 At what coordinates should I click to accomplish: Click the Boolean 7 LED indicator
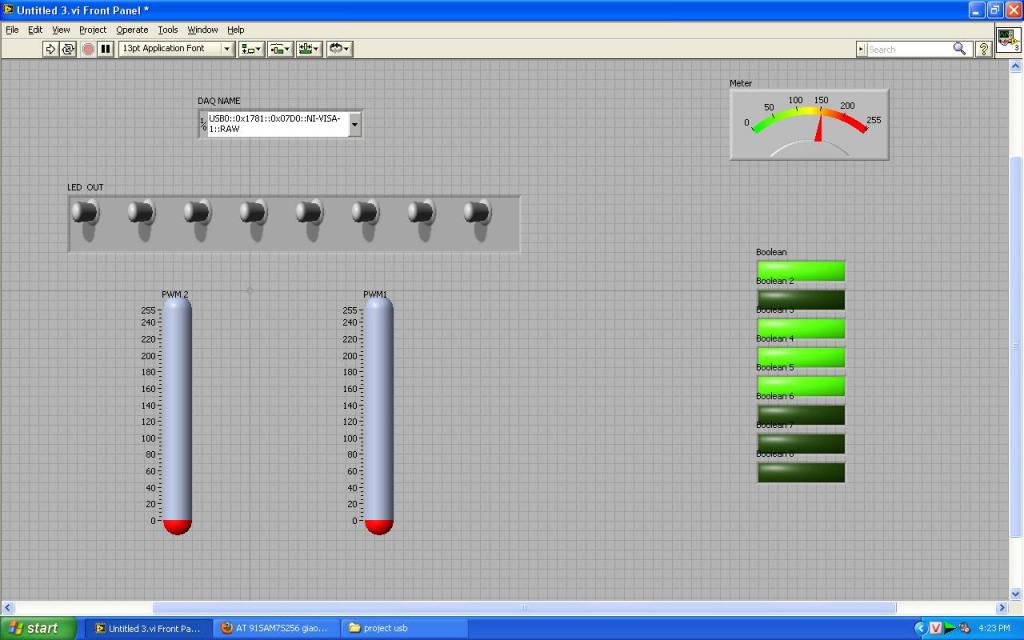pos(801,443)
